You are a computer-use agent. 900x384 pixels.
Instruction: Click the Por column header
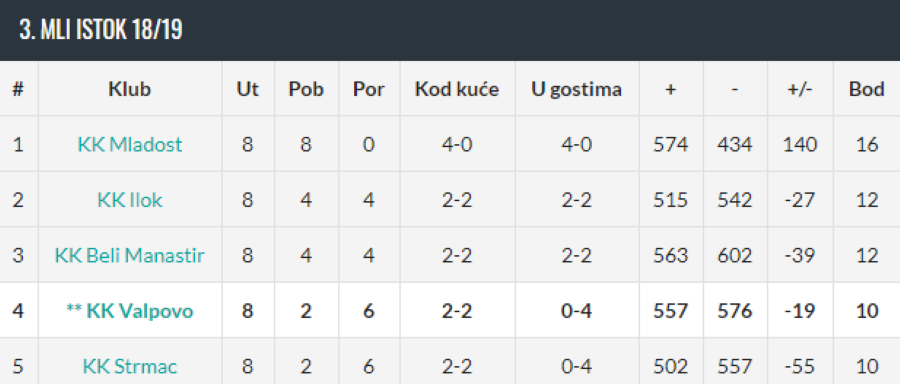(x=368, y=90)
